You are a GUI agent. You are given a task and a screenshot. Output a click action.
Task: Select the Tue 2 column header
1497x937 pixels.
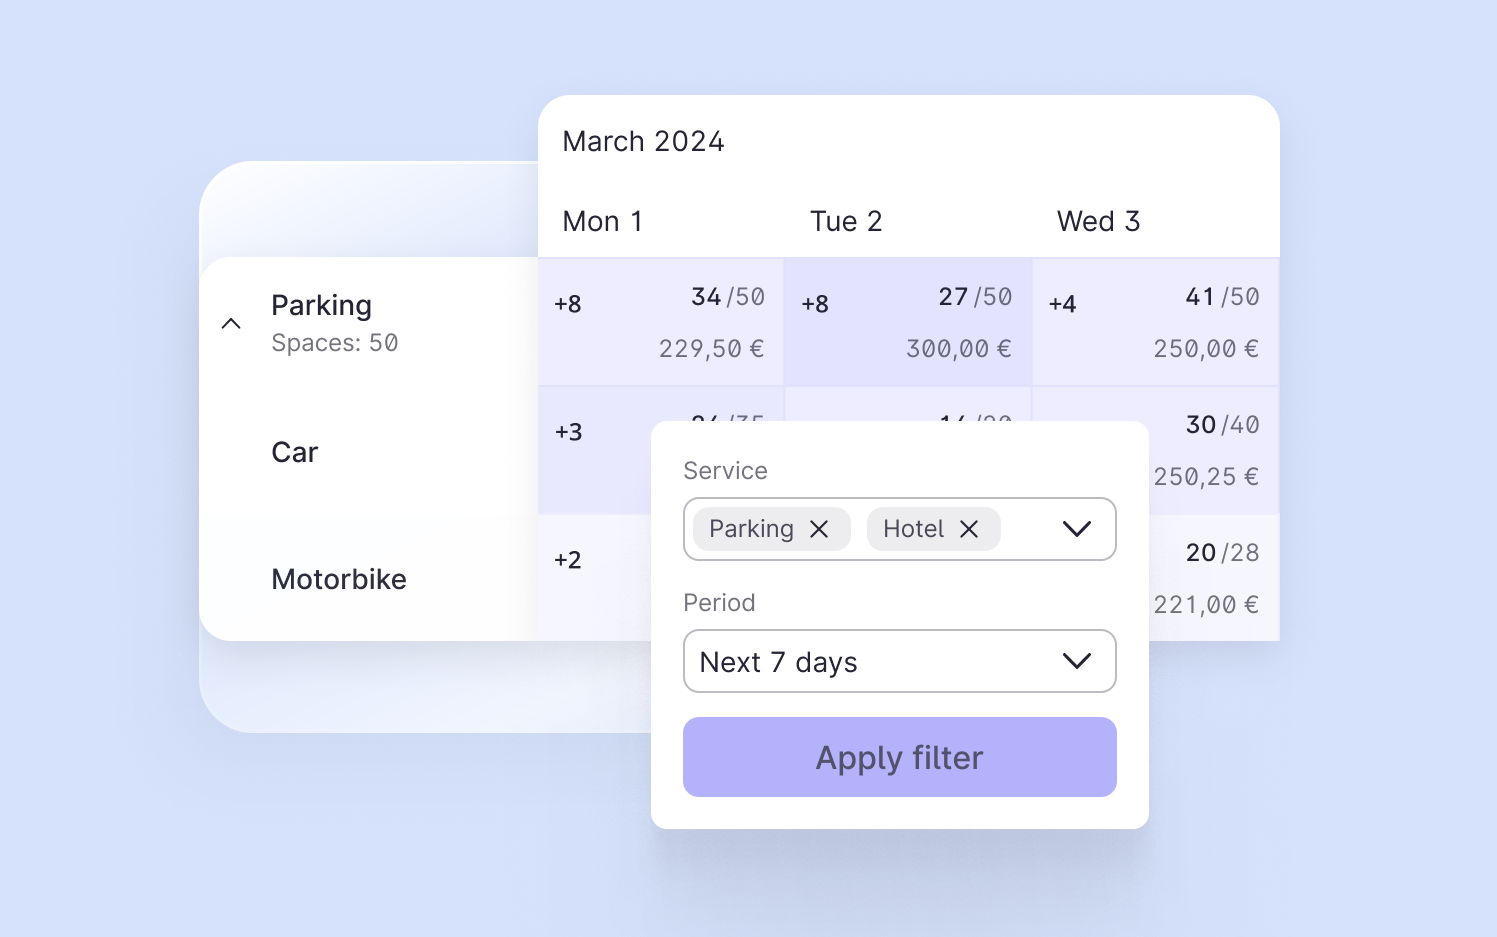click(x=846, y=221)
